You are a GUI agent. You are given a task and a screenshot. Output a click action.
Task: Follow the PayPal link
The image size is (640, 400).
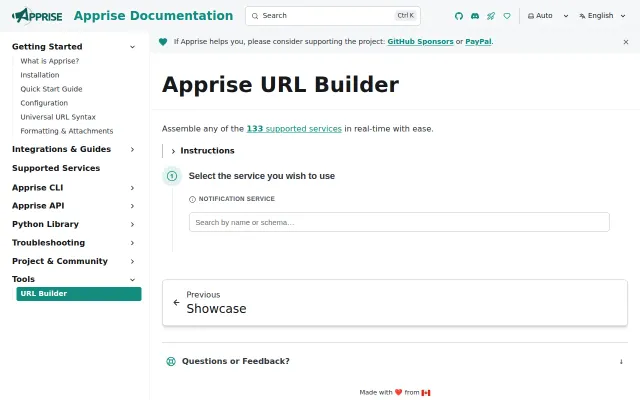pyautogui.click(x=478, y=42)
